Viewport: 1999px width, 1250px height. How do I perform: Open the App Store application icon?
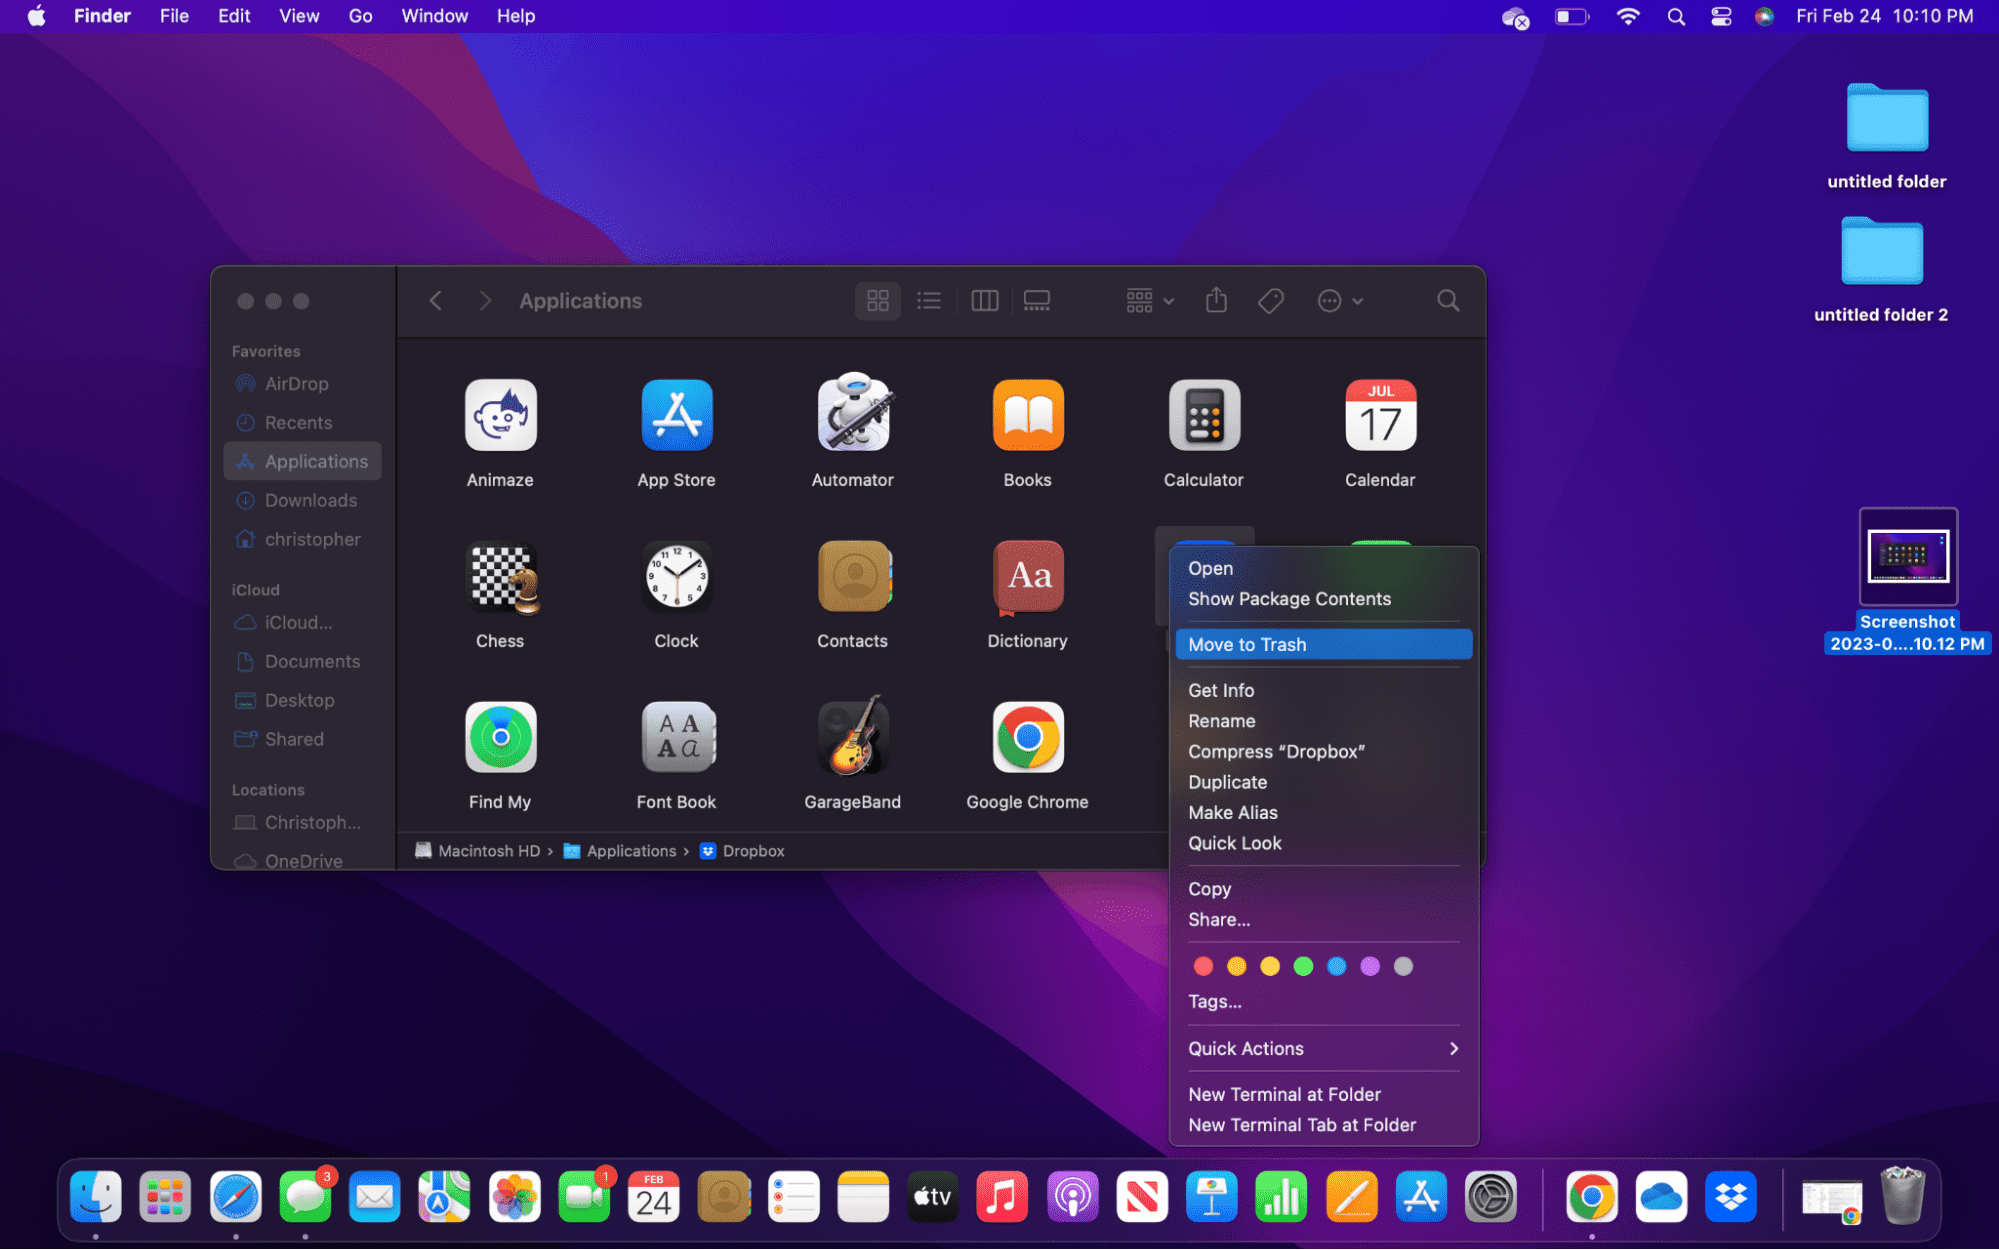[x=677, y=415]
